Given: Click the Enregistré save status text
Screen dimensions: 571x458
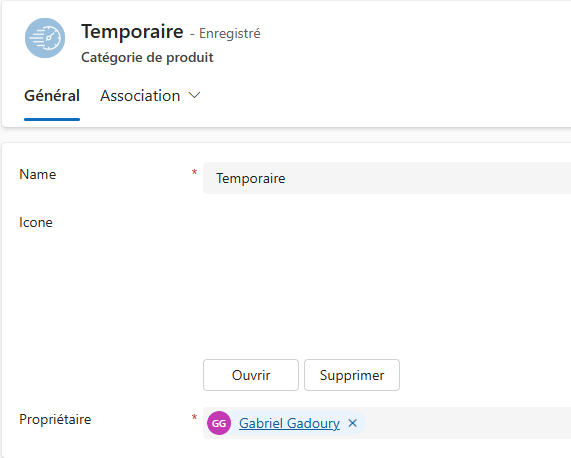Looking at the screenshot, I should coord(229,33).
